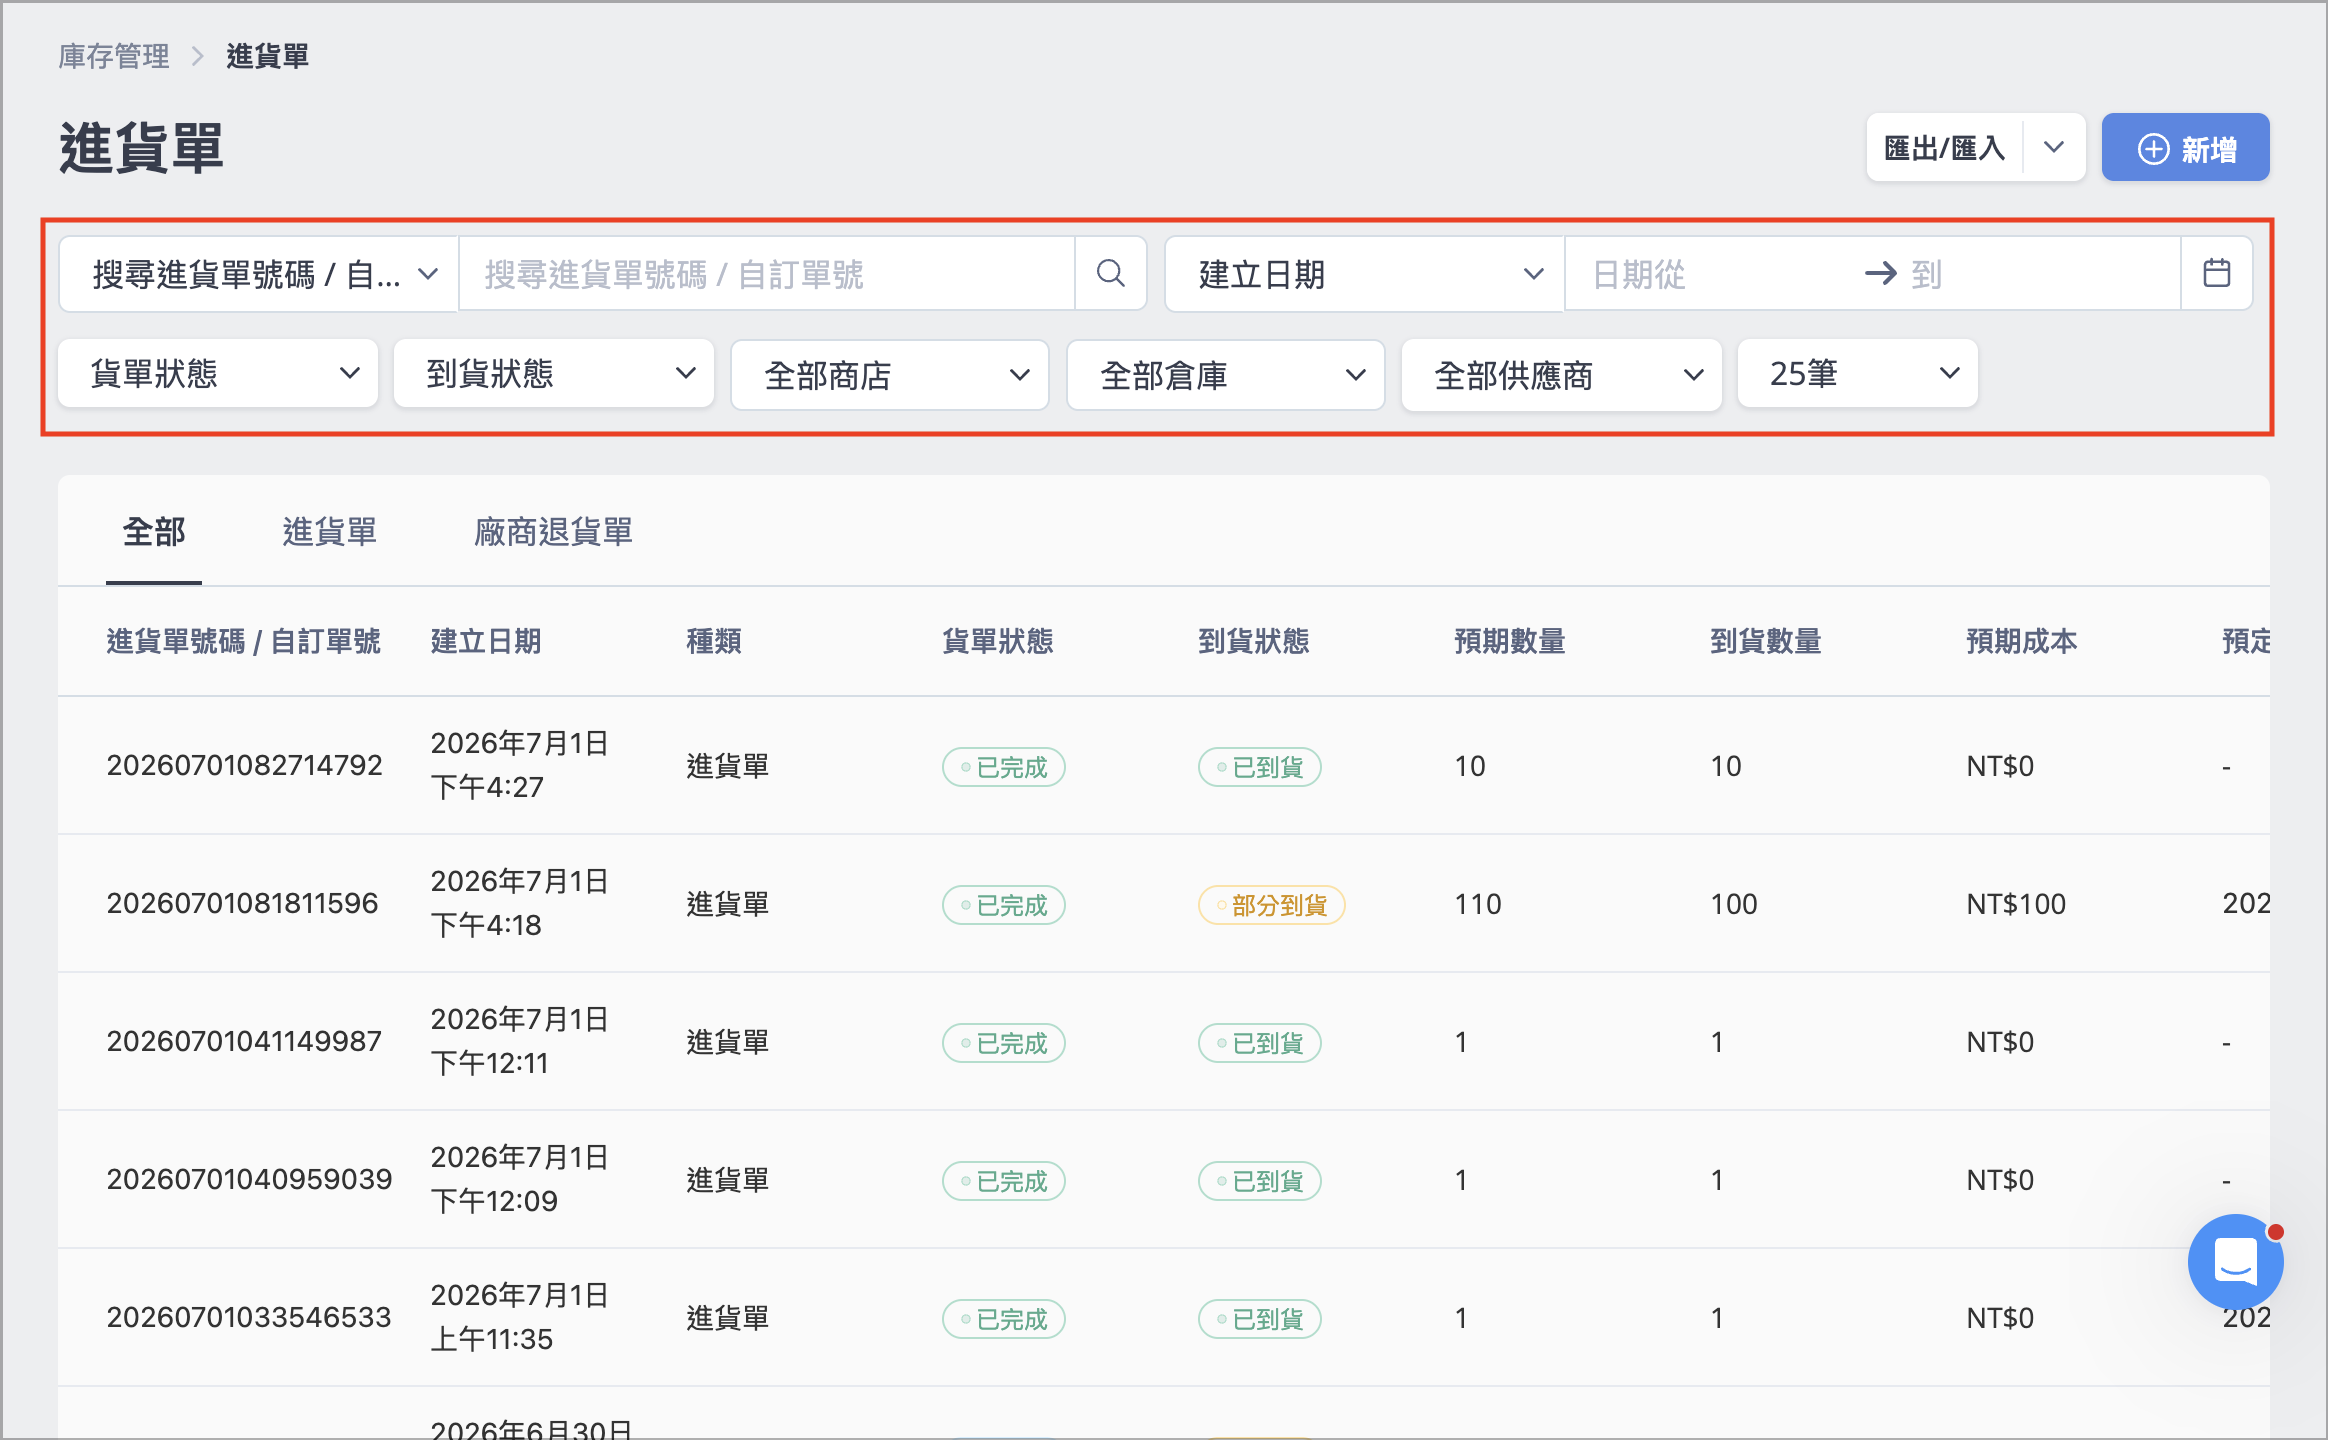Viewport: 2328px width, 1440px height.
Task: Click 已完成 badge for order 20260701082714792
Action: pos(1004,767)
